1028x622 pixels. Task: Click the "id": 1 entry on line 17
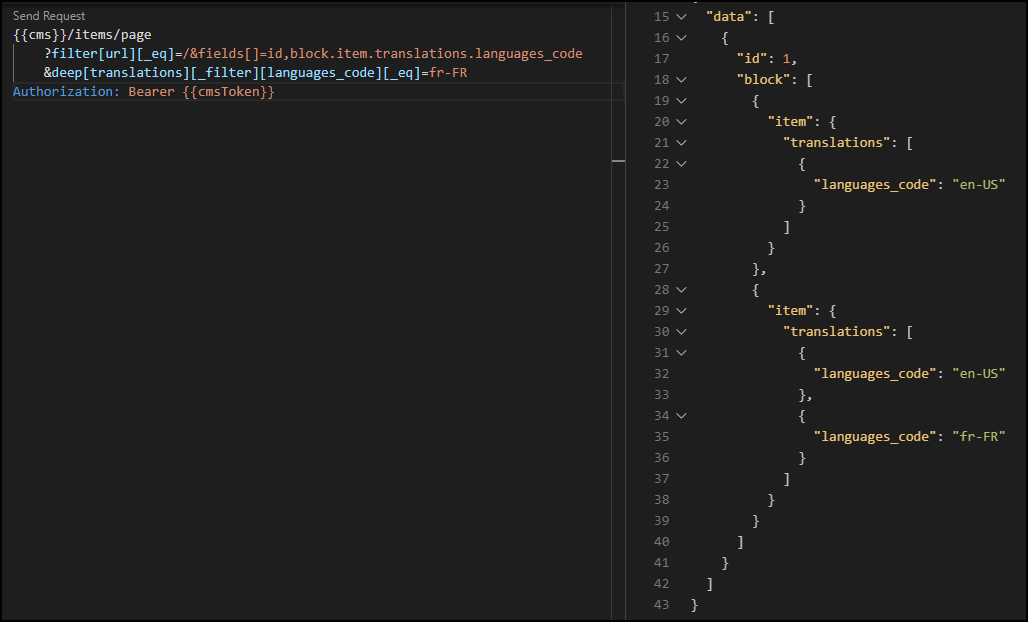pos(766,59)
